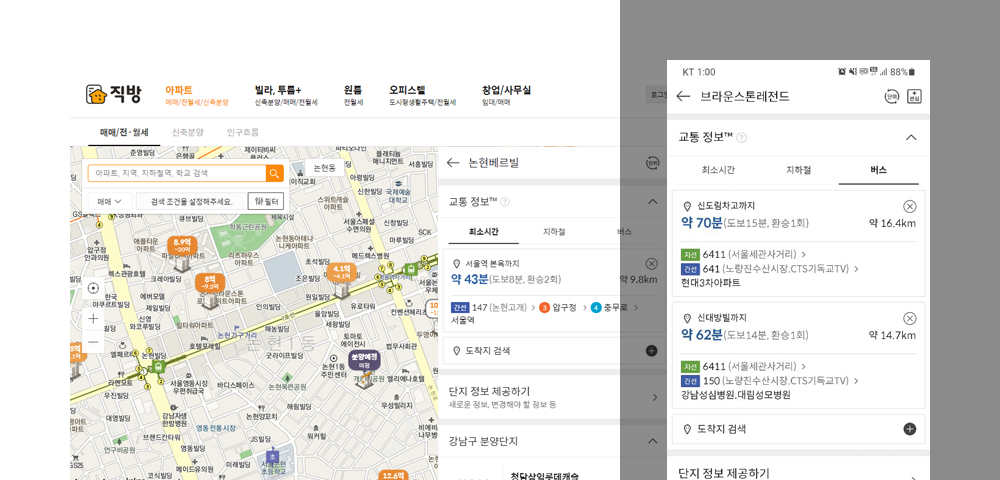Remove 서울역 본옥까지 route card
This screenshot has height=480, width=1000.
[651, 264]
